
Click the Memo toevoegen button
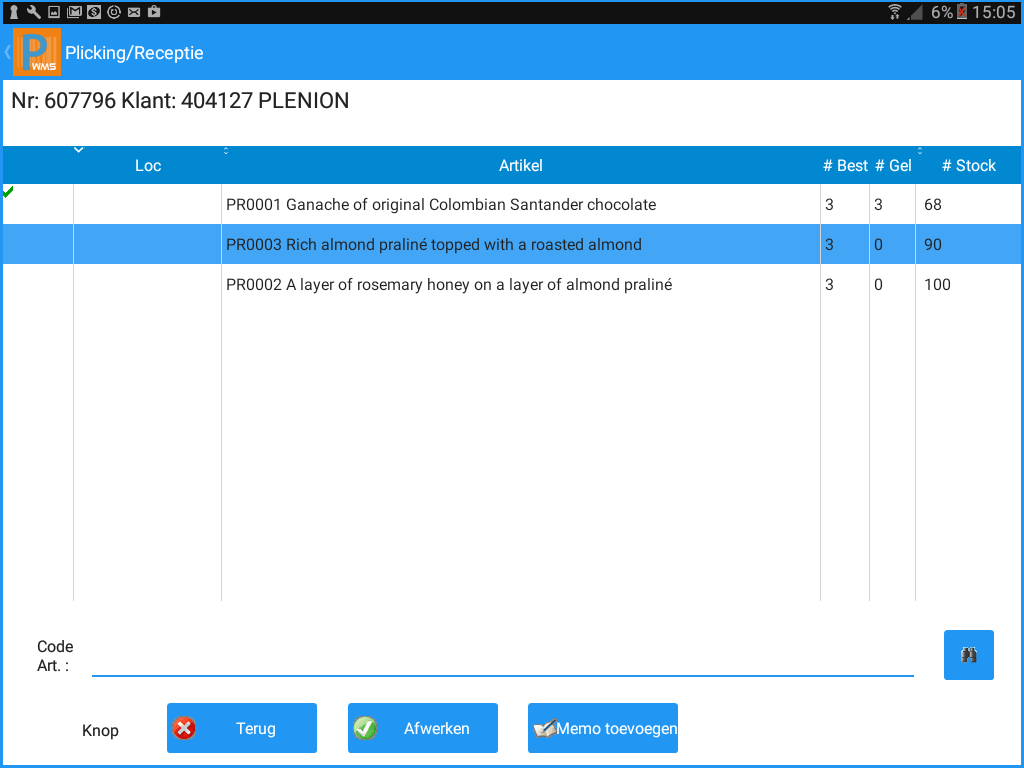(x=603, y=728)
